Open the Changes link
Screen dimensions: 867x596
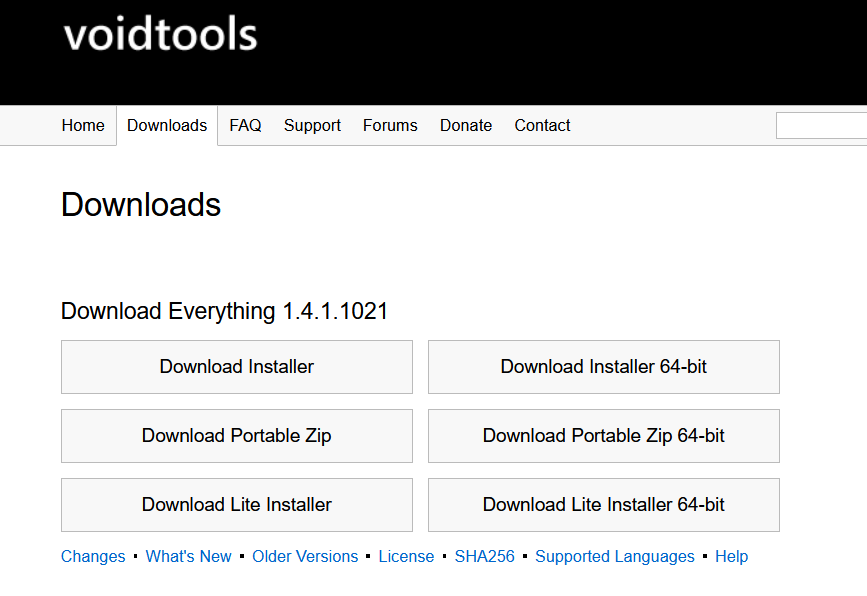pos(93,556)
